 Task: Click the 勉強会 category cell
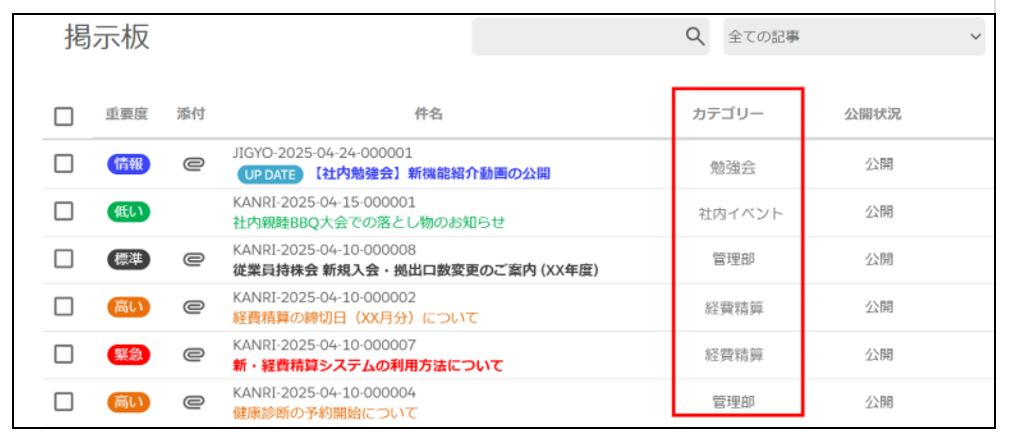coord(733,168)
